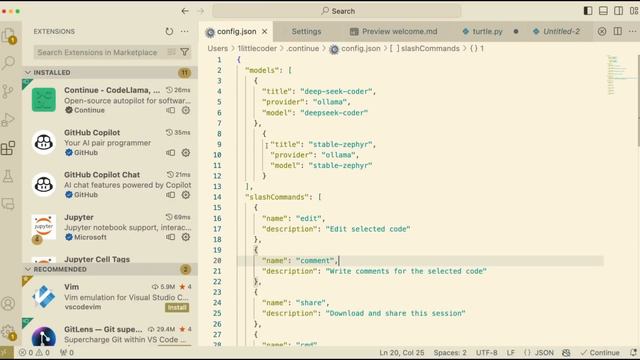Image resolution: width=640 pixels, height=360 pixels.
Task: Toggle the secondary side bar
Action: (619, 11)
